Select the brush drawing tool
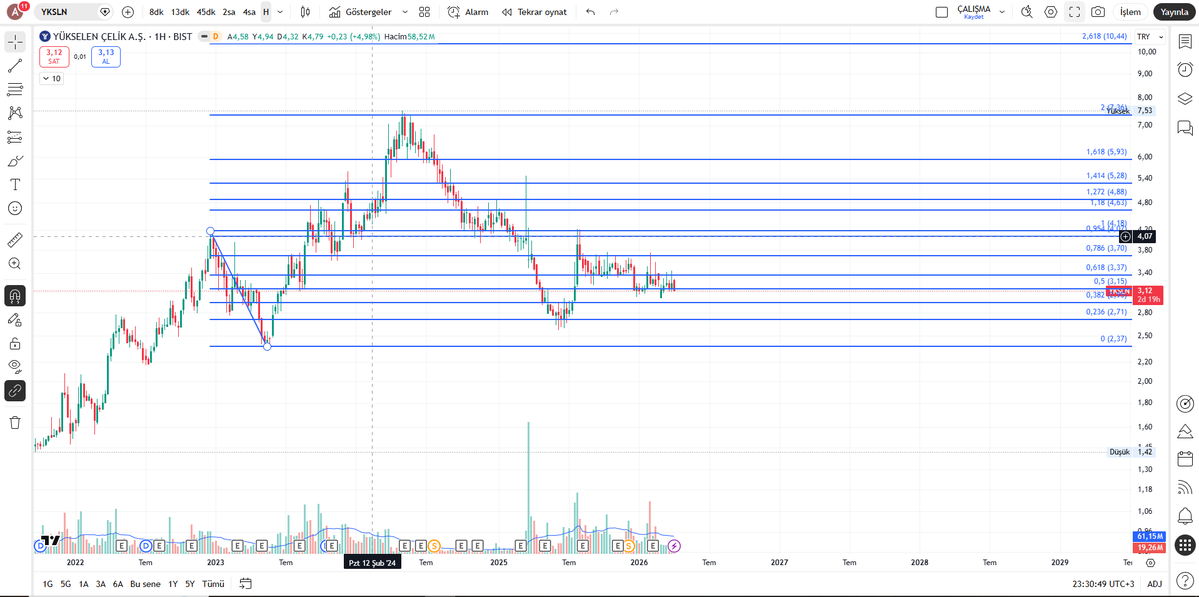This screenshot has height=597, width=1199. point(15,161)
